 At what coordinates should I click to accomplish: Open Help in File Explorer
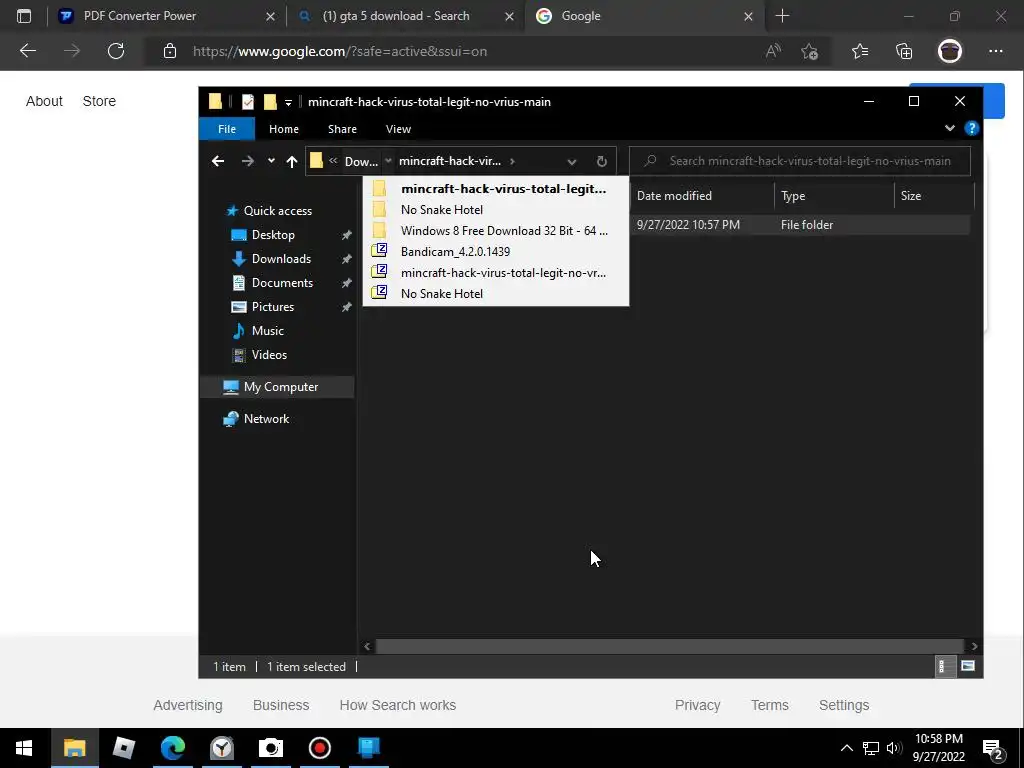tap(972, 129)
